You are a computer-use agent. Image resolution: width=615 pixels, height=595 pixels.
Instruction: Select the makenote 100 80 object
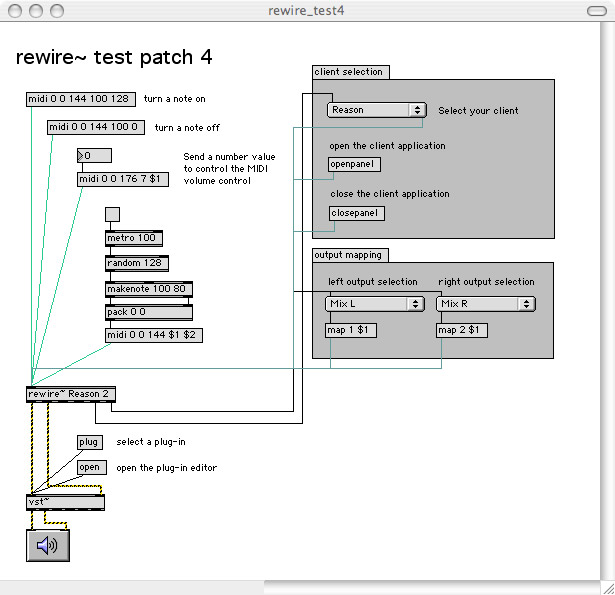149,289
